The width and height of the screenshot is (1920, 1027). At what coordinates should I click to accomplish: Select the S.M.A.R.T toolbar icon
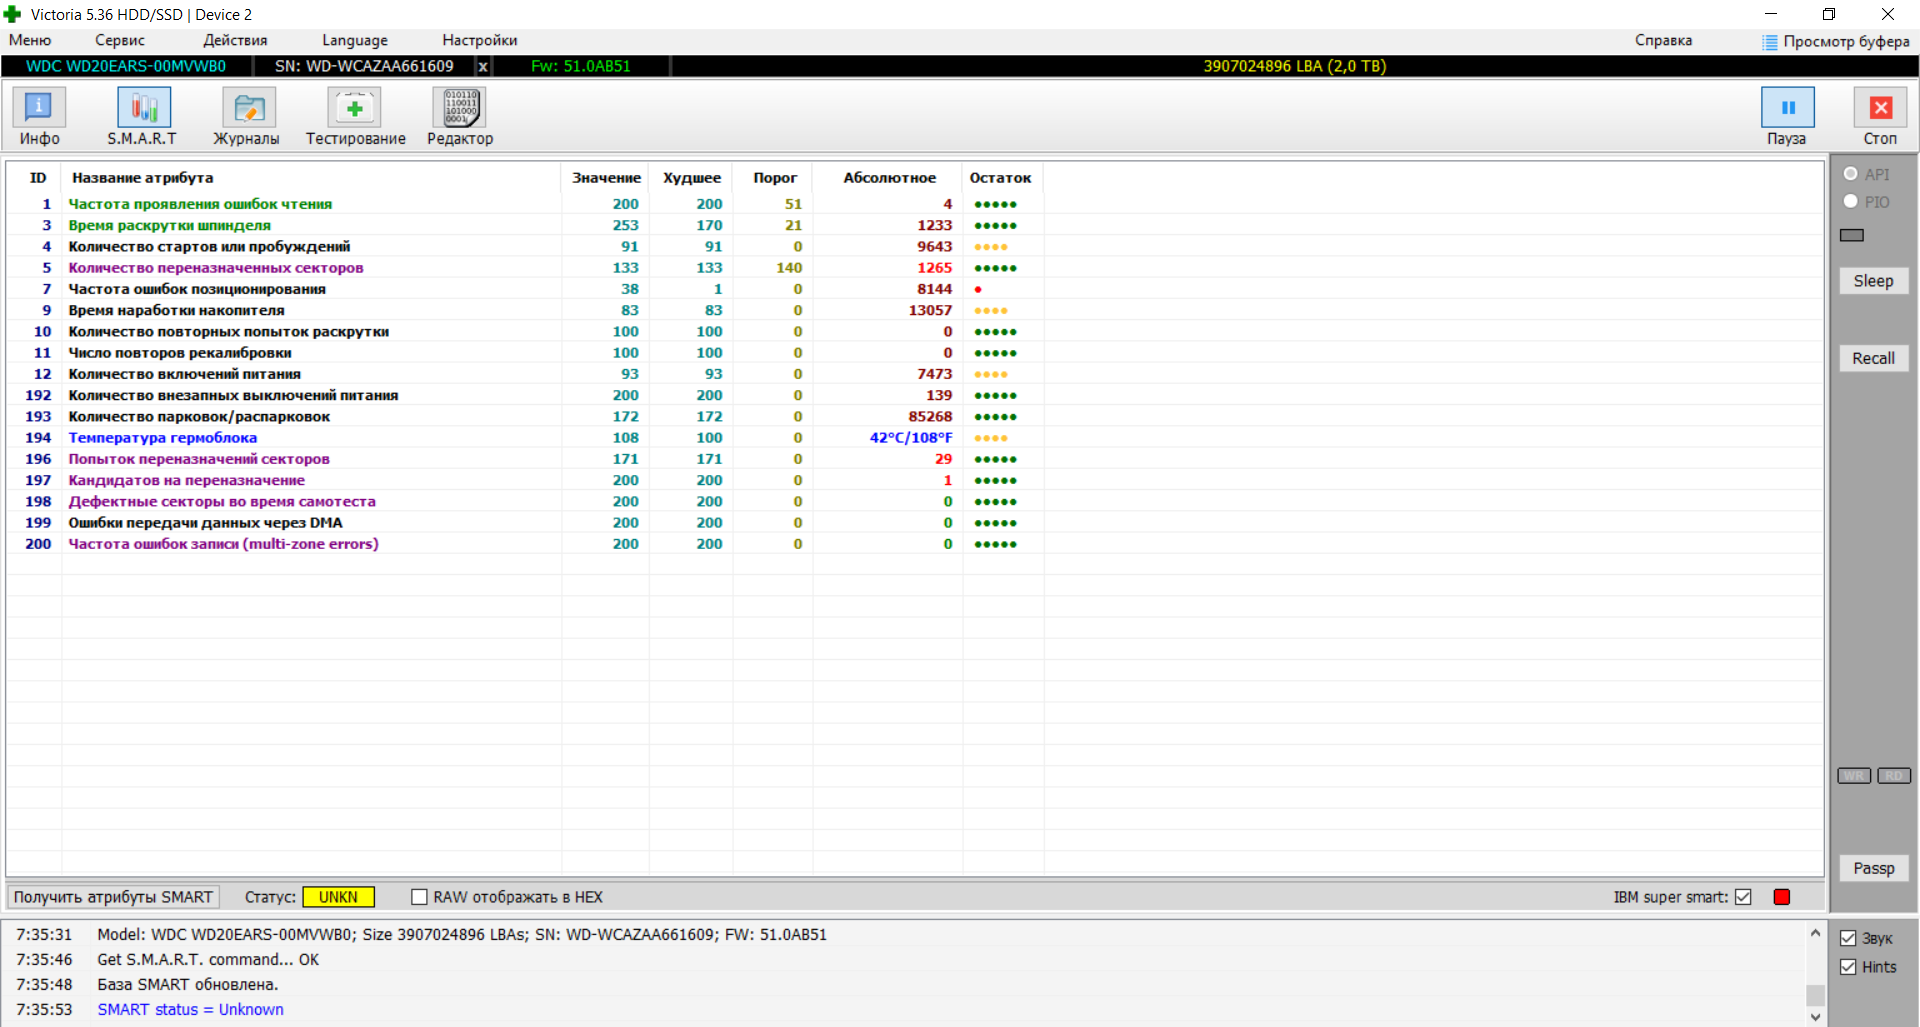tap(143, 108)
